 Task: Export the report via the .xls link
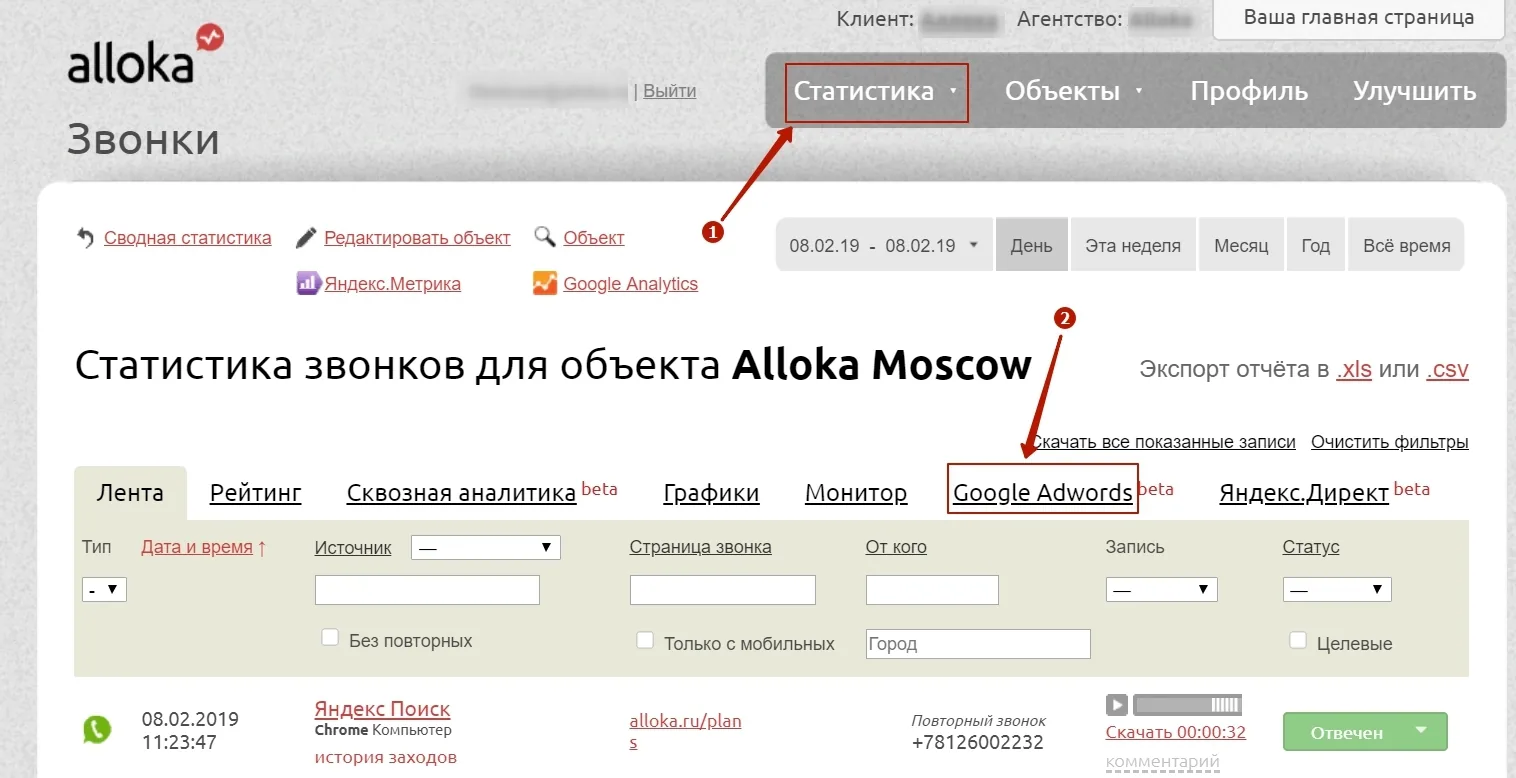1354,369
